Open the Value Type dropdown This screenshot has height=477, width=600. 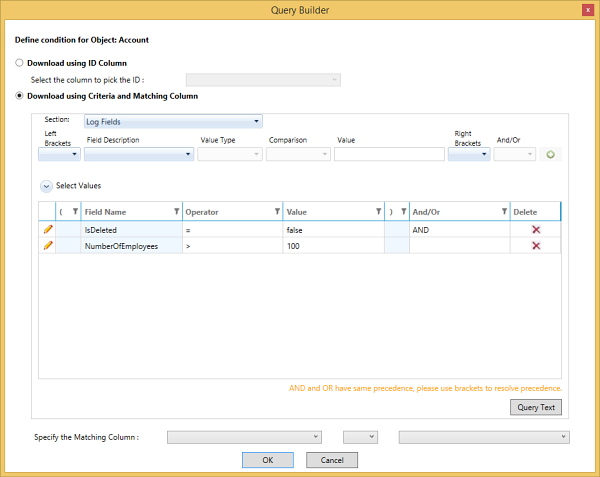tap(230, 154)
